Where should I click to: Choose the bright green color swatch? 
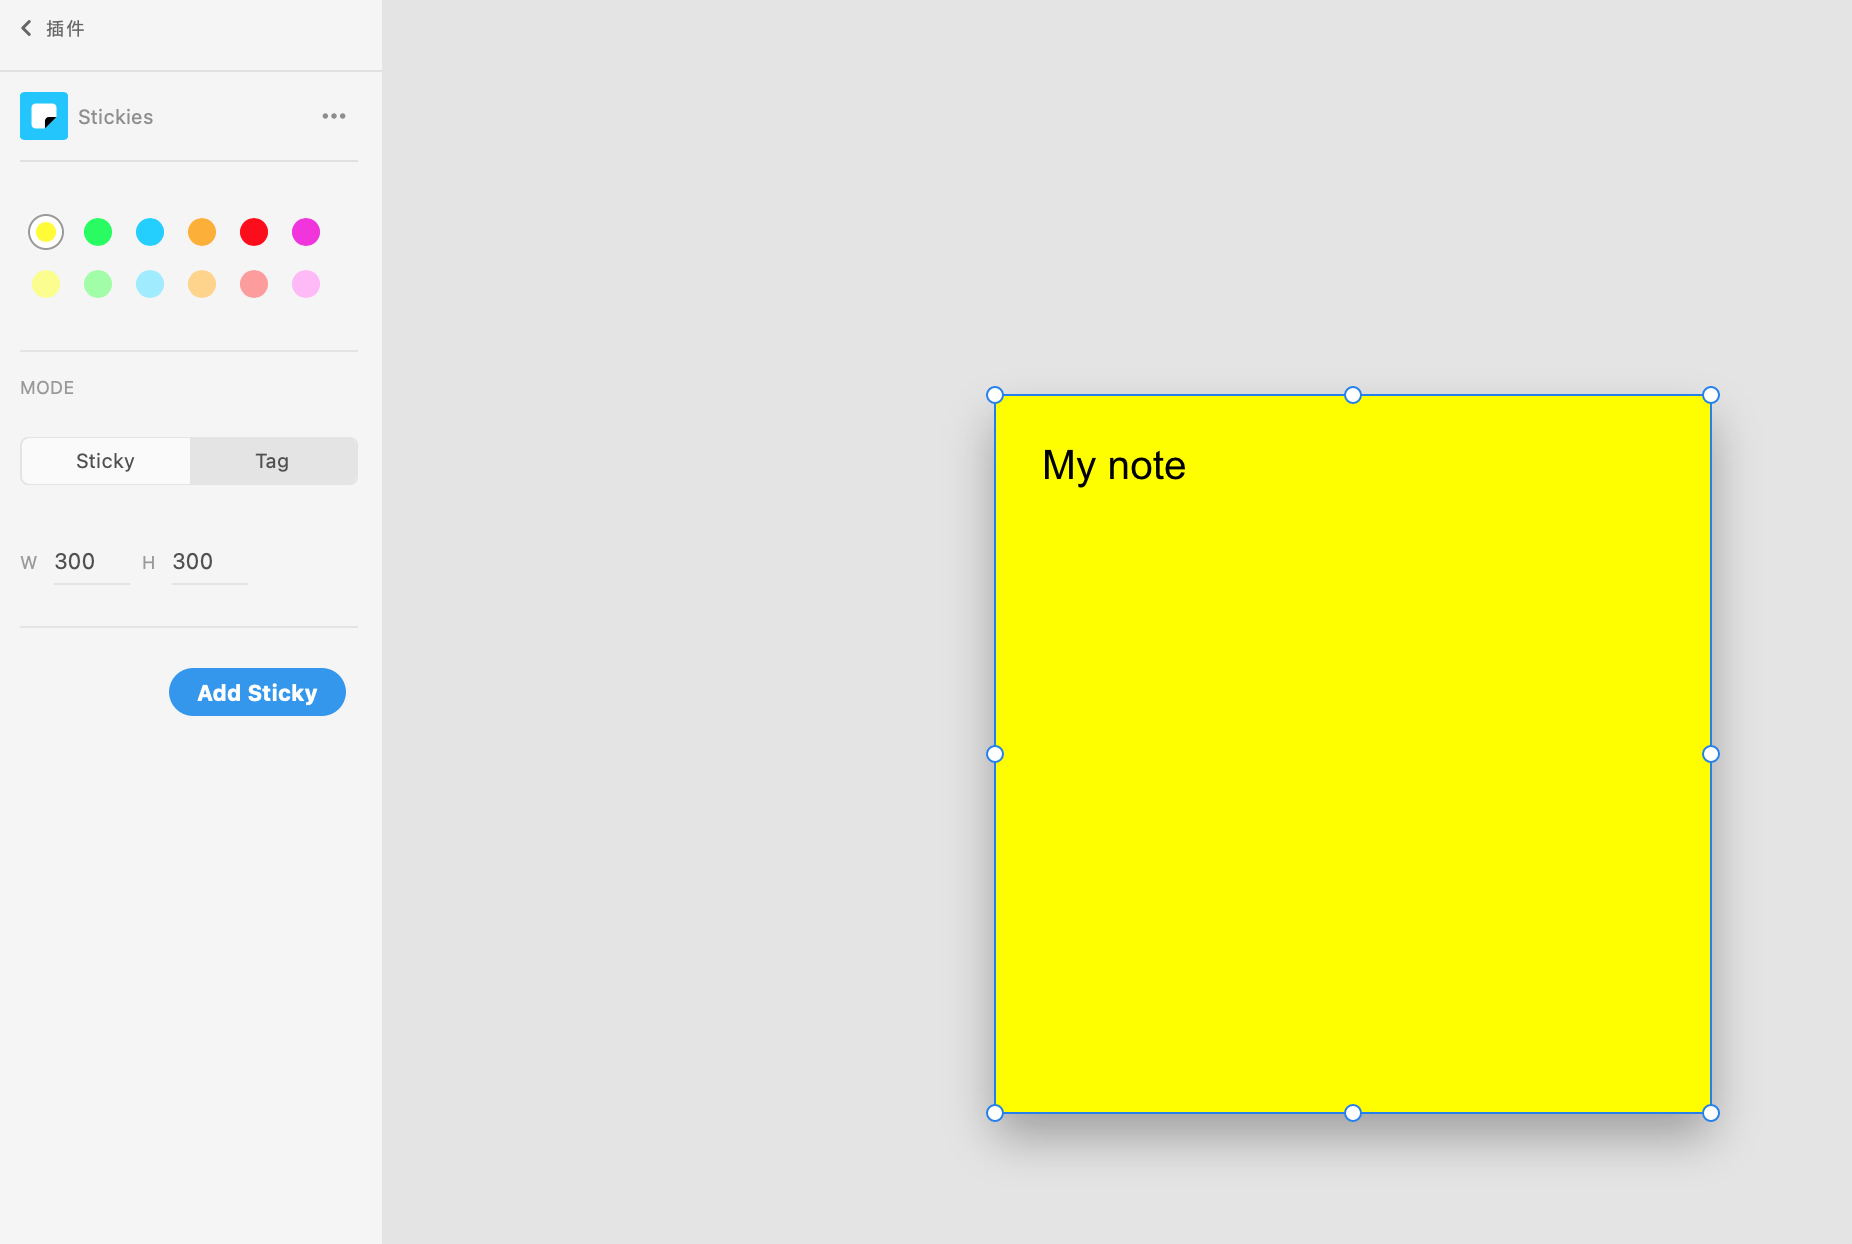[x=98, y=232]
